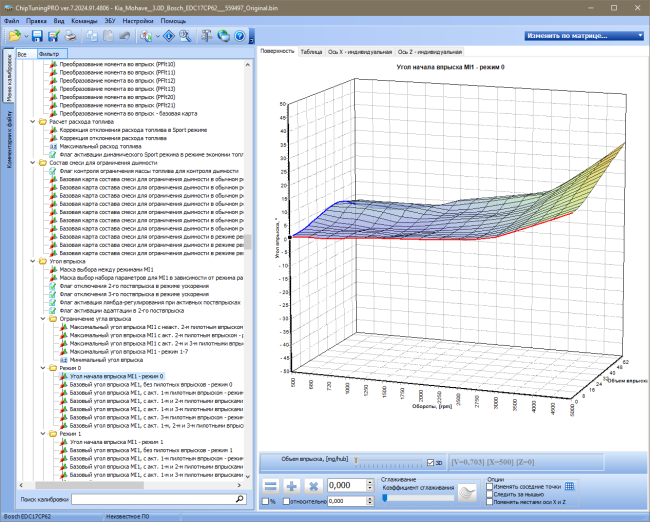Screen dimensions: 650x522
Task: Click the globe and monitor toolbar icon
Action: pos(223,36)
